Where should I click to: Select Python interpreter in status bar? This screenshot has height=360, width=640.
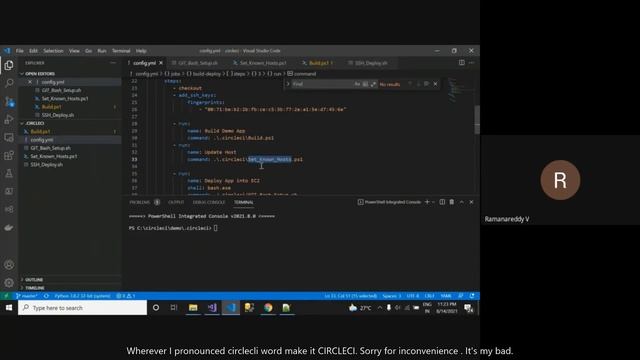82,296
